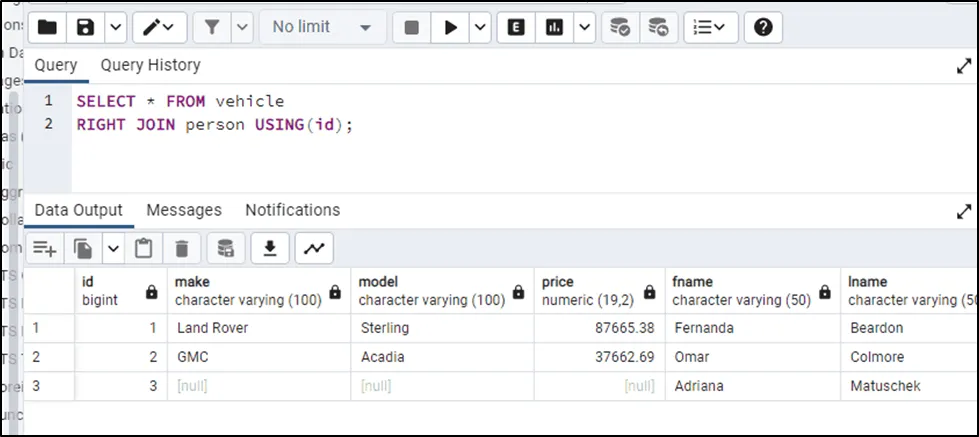Screen dimensions: 979x437
Task: Click the Graph Visualiser line chart icon
Action: 314,248
